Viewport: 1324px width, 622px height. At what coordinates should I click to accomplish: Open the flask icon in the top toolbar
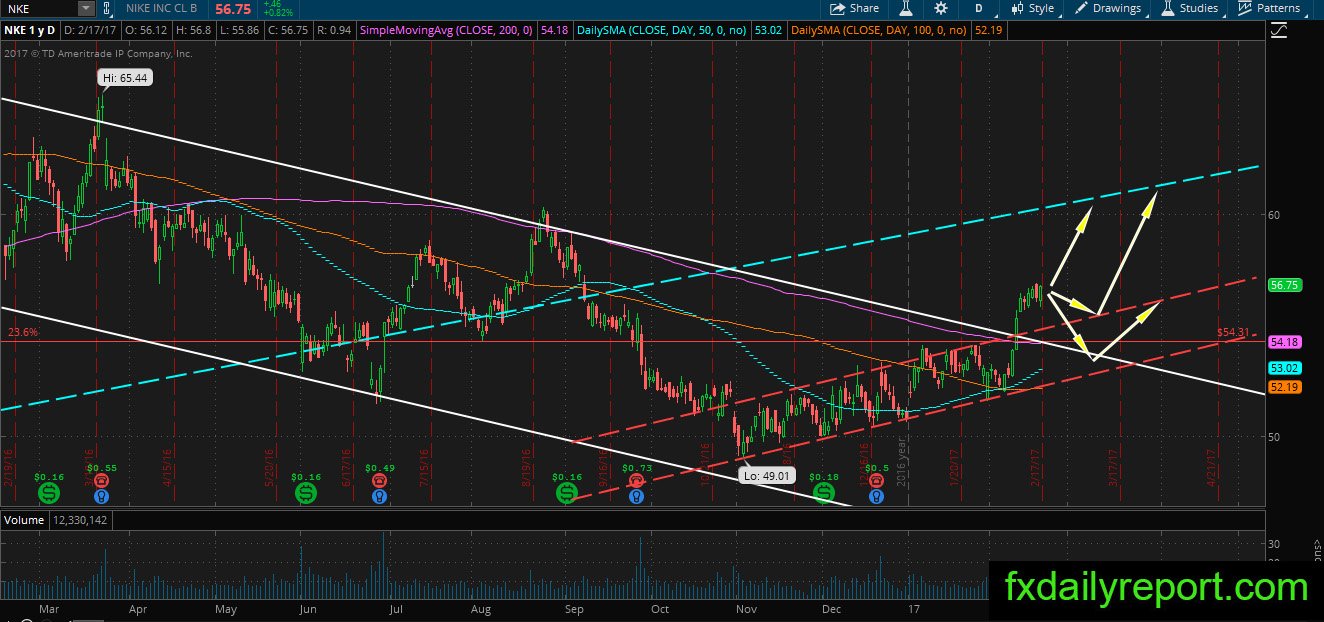907,8
